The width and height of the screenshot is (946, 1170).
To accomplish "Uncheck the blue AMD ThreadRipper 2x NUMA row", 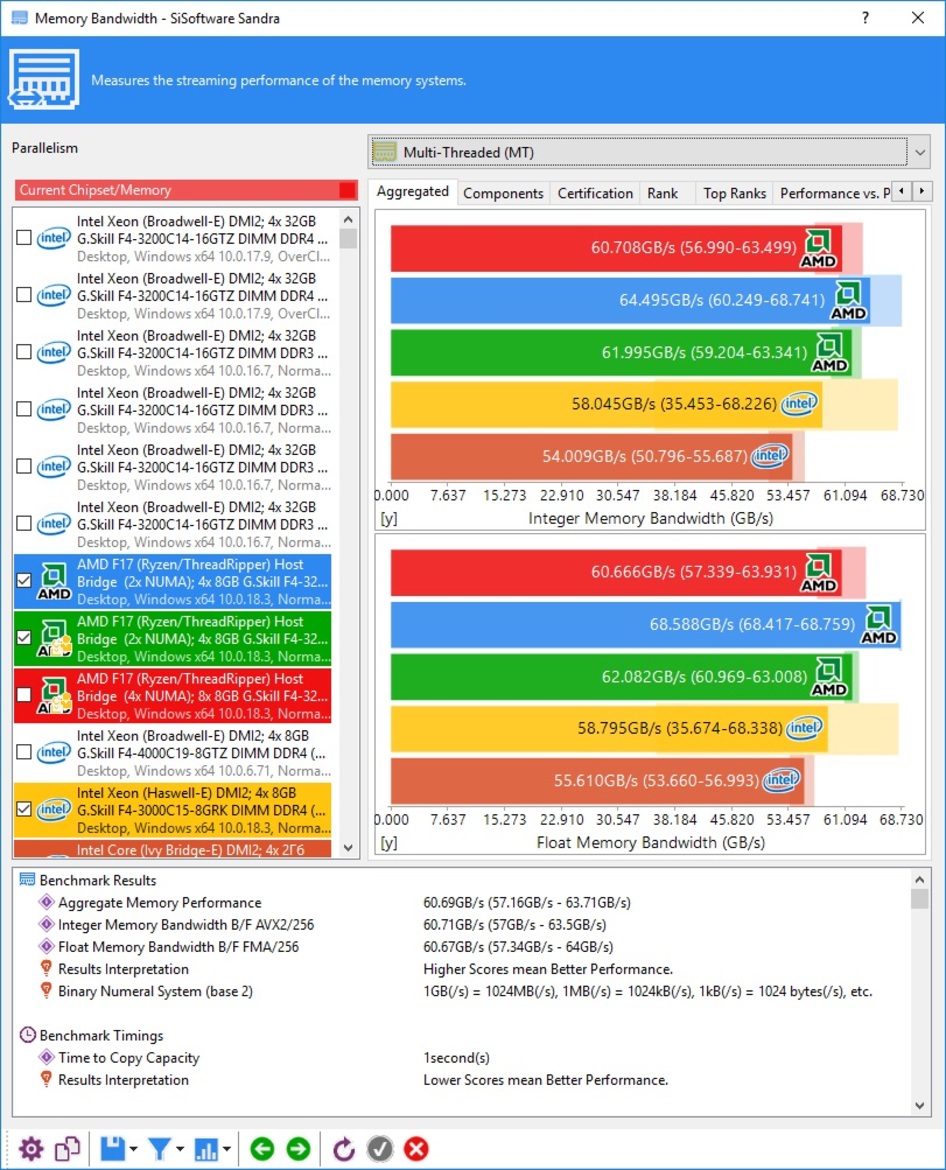I will tap(24, 581).
